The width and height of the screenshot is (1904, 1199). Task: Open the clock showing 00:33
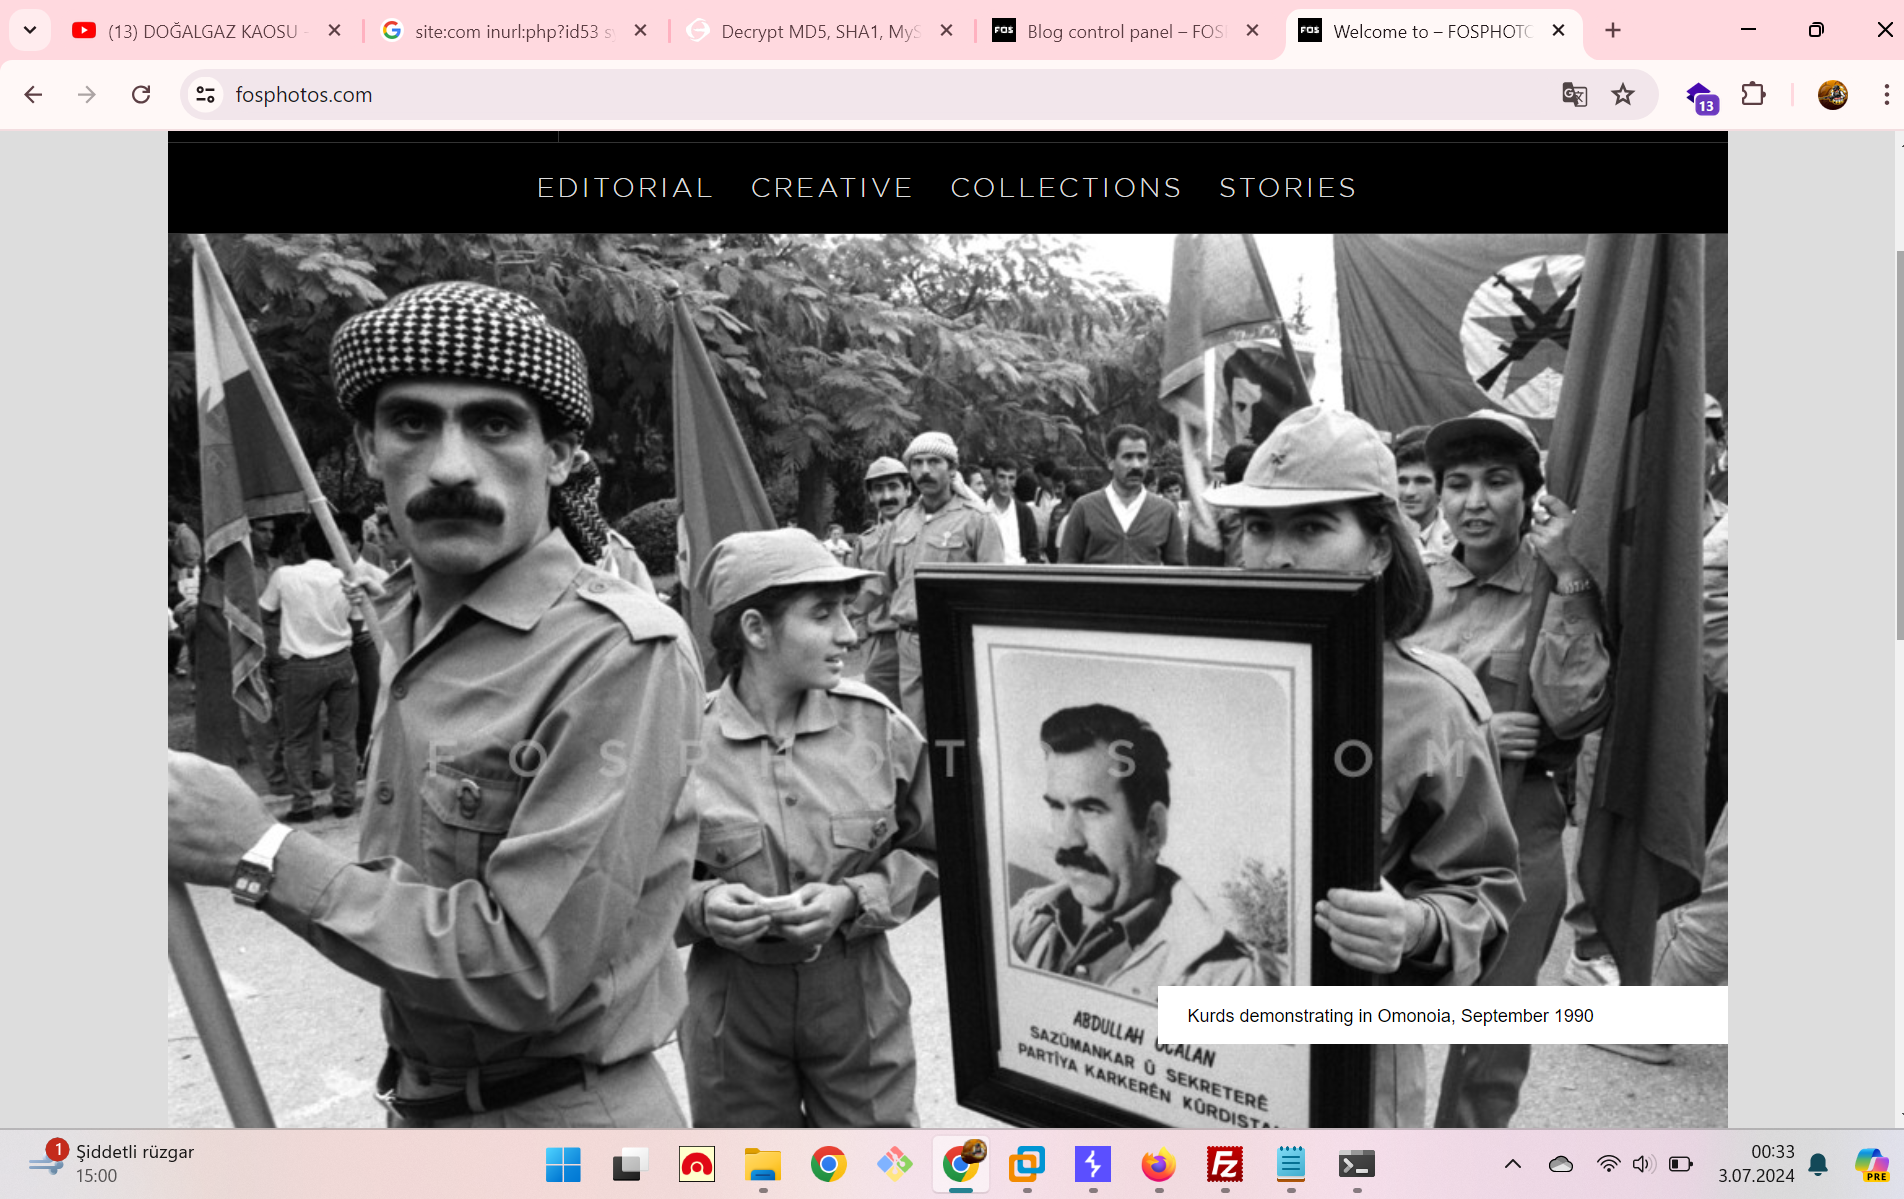1756,1164
